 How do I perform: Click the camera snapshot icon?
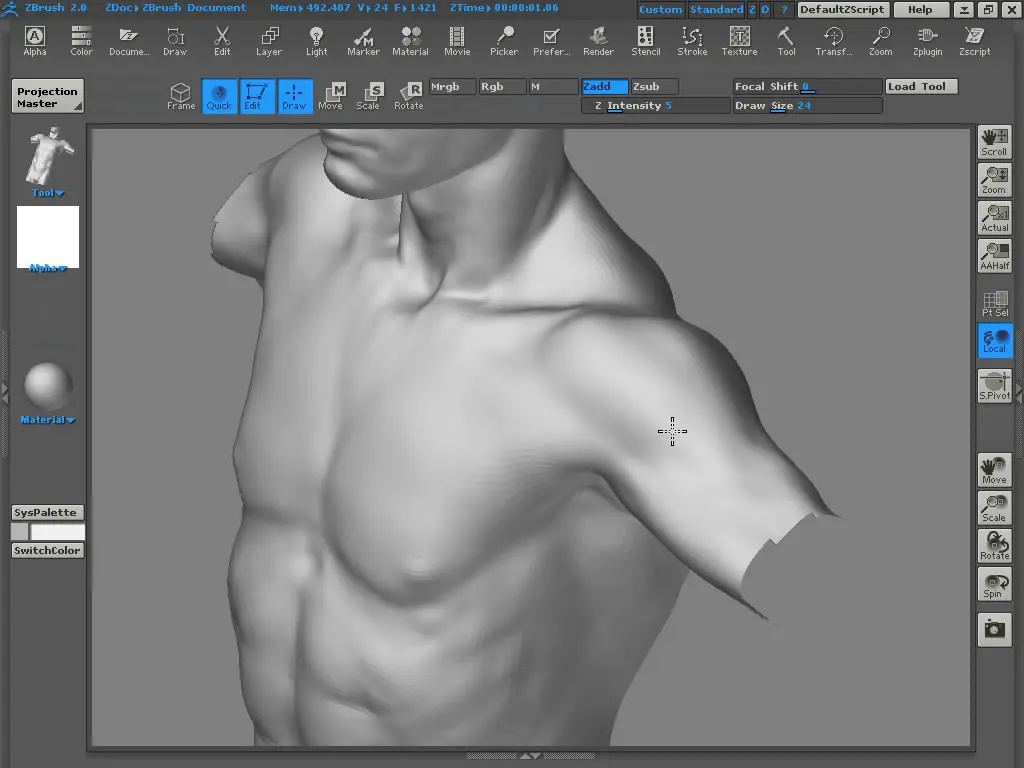[994, 629]
